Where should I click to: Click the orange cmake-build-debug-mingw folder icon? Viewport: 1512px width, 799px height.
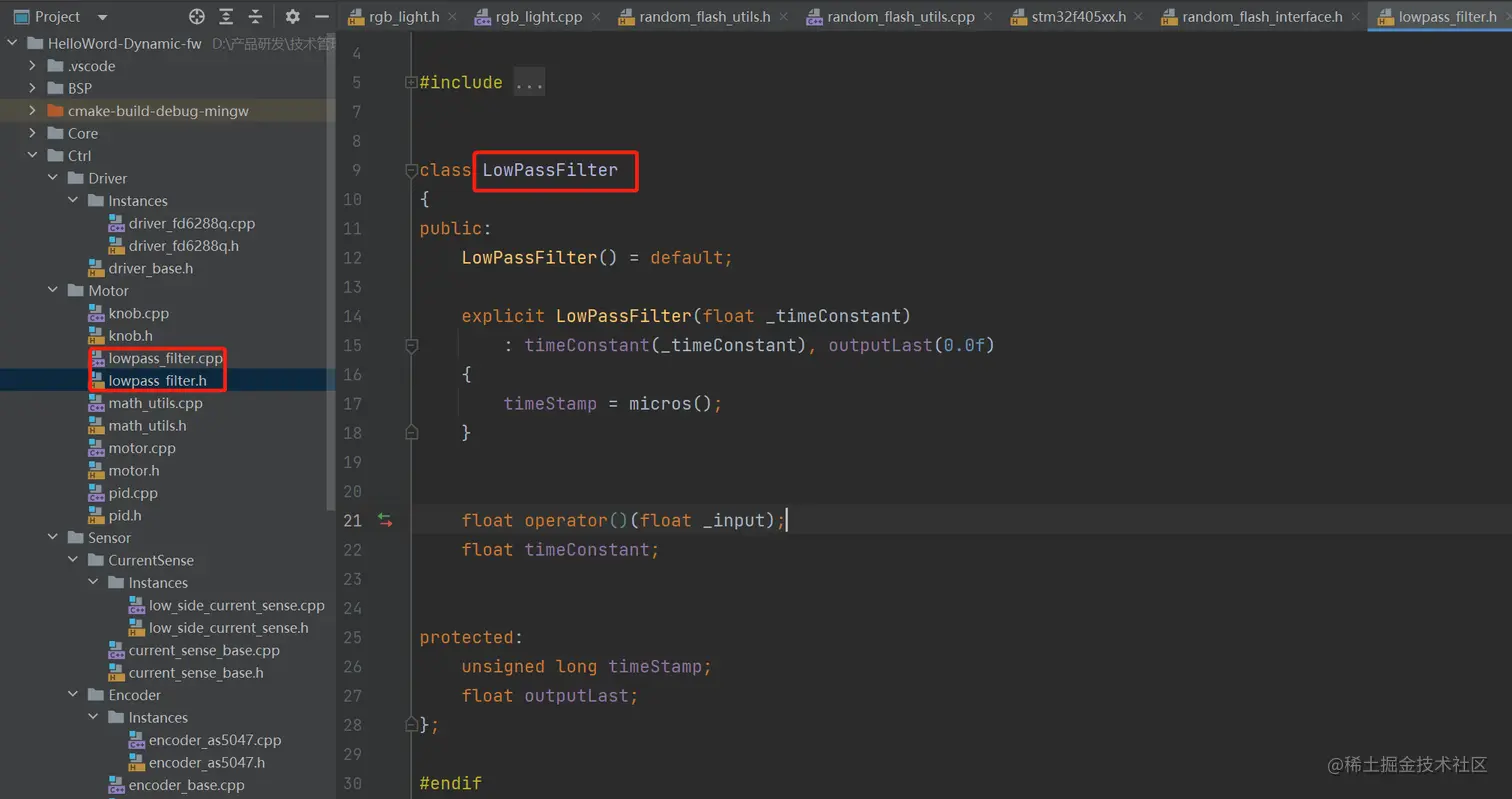pyautogui.click(x=56, y=111)
